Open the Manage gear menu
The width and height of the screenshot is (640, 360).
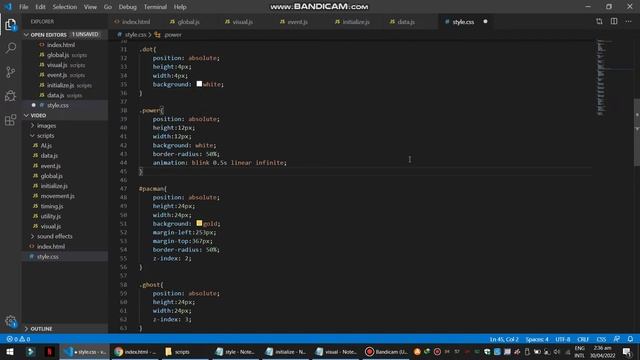[x=11, y=321]
